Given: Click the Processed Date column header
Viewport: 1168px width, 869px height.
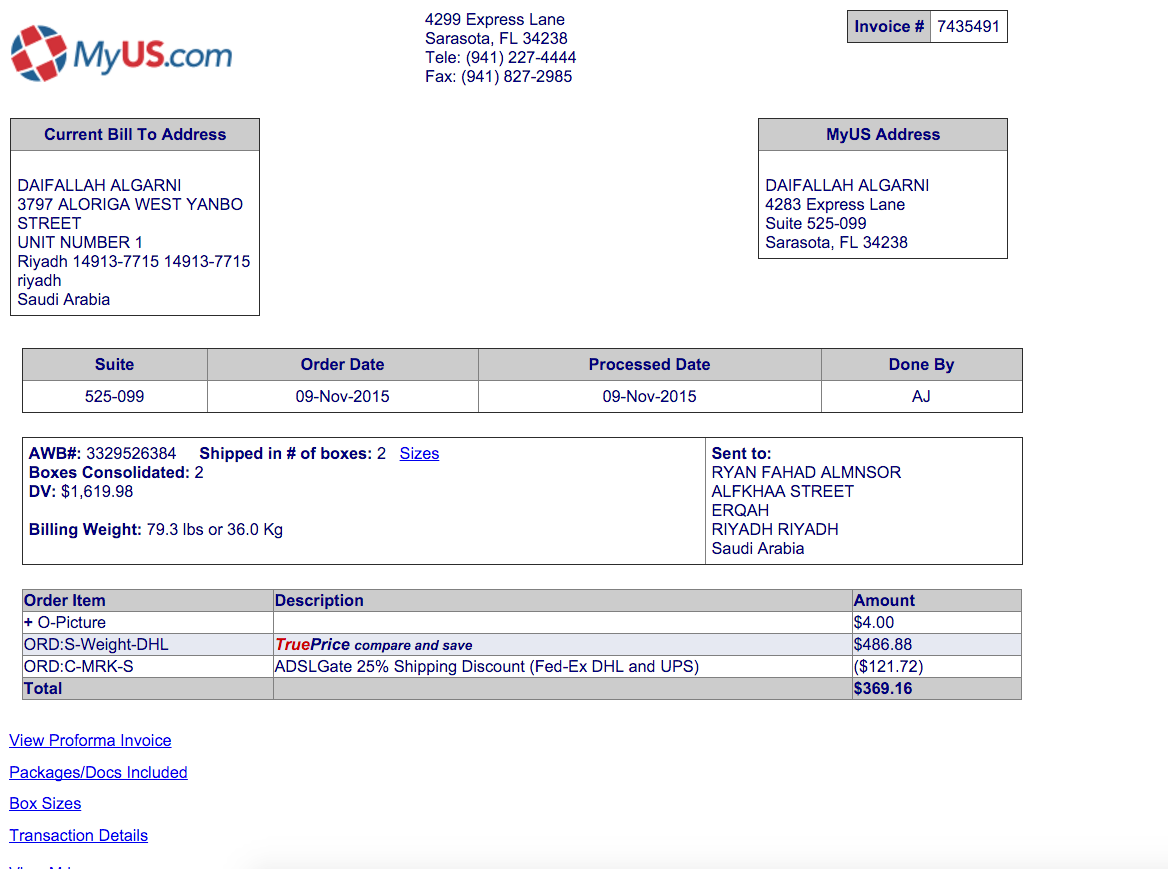Looking at the screenshot, I should click(649, 365).
